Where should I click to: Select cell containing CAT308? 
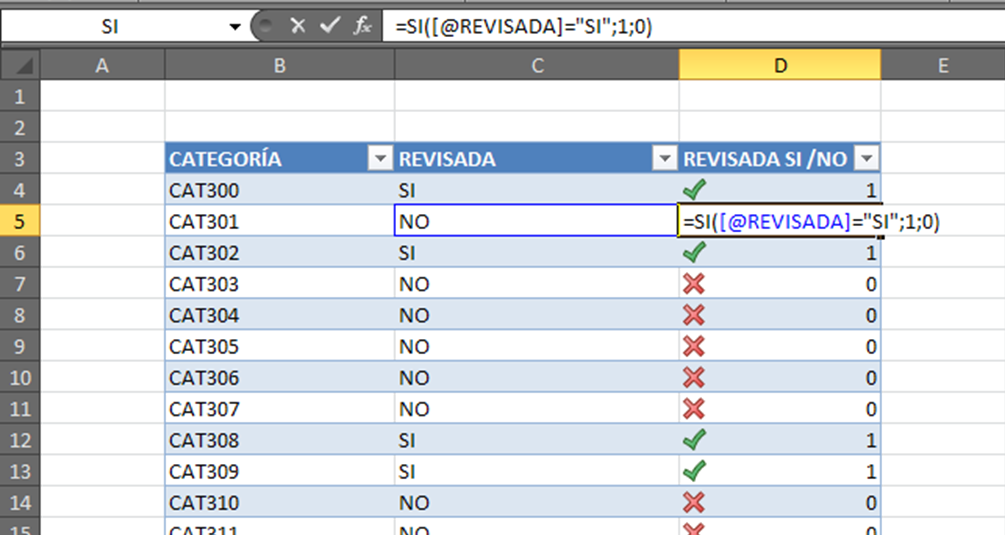coord(279,441)
